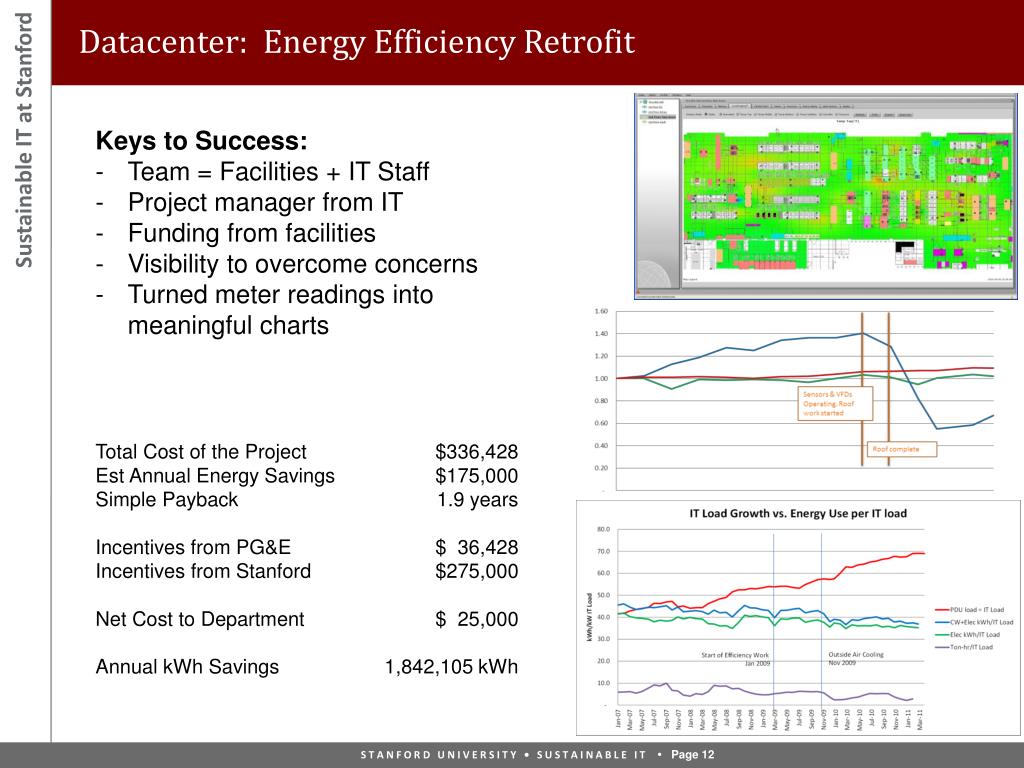1024x768 pixels.
Task: Select the value $175,000
Action: pos(476,476)
